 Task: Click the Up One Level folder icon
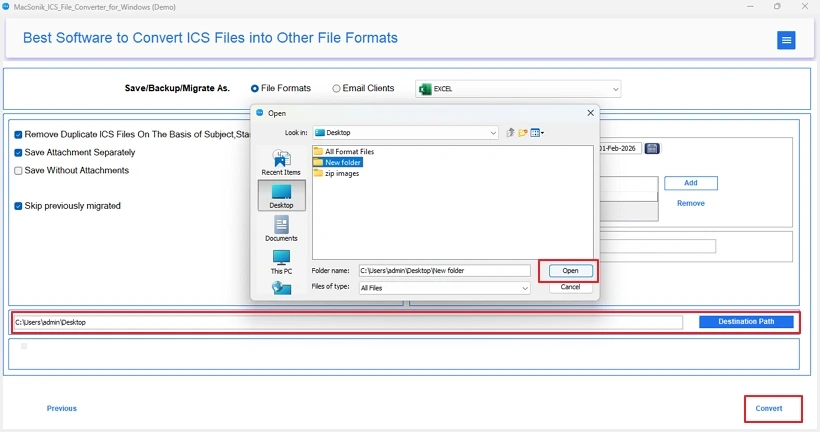[510, 133]
